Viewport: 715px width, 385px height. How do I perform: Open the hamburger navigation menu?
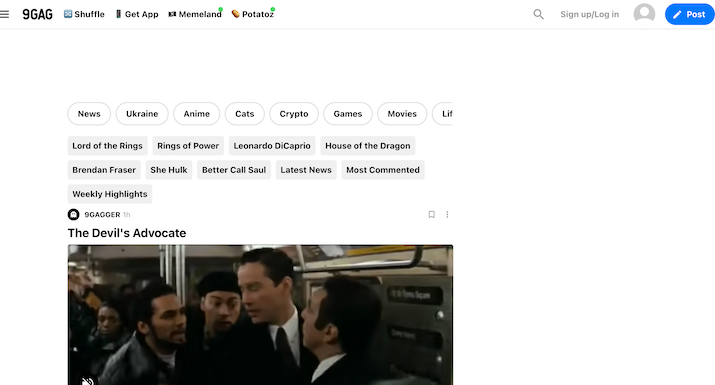[x=5, y=14]
